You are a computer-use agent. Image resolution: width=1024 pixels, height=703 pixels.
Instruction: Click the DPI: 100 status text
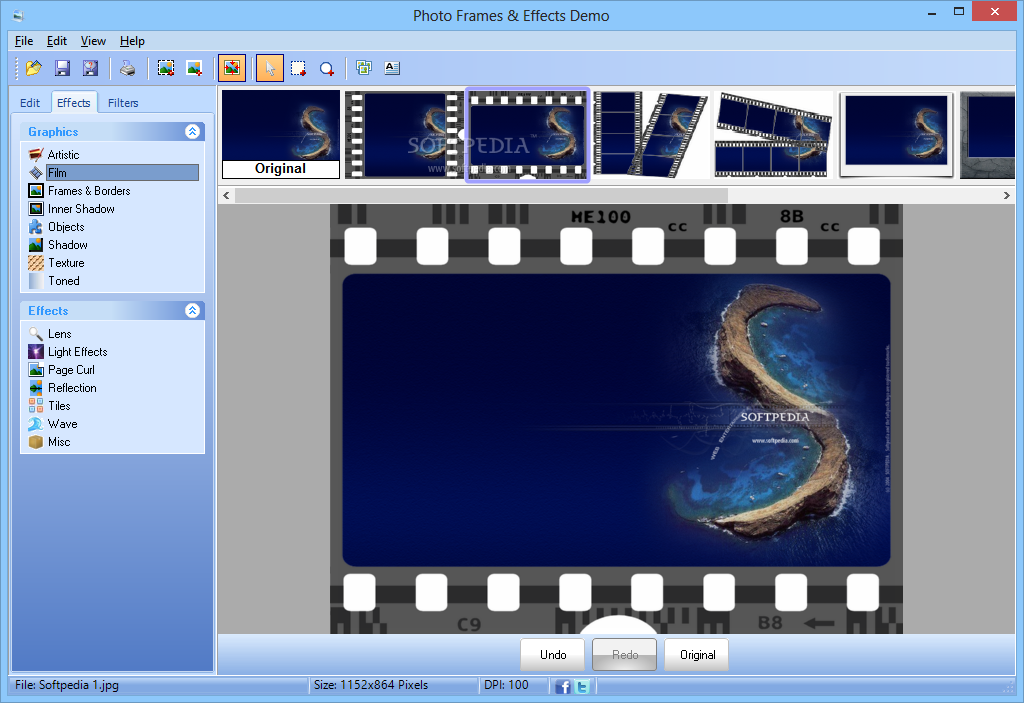[x=506, y=685]
